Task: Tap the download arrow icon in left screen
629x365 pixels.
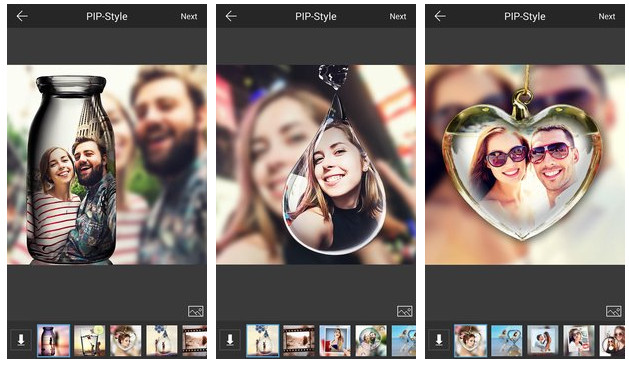Action: [x=21, y=340]
